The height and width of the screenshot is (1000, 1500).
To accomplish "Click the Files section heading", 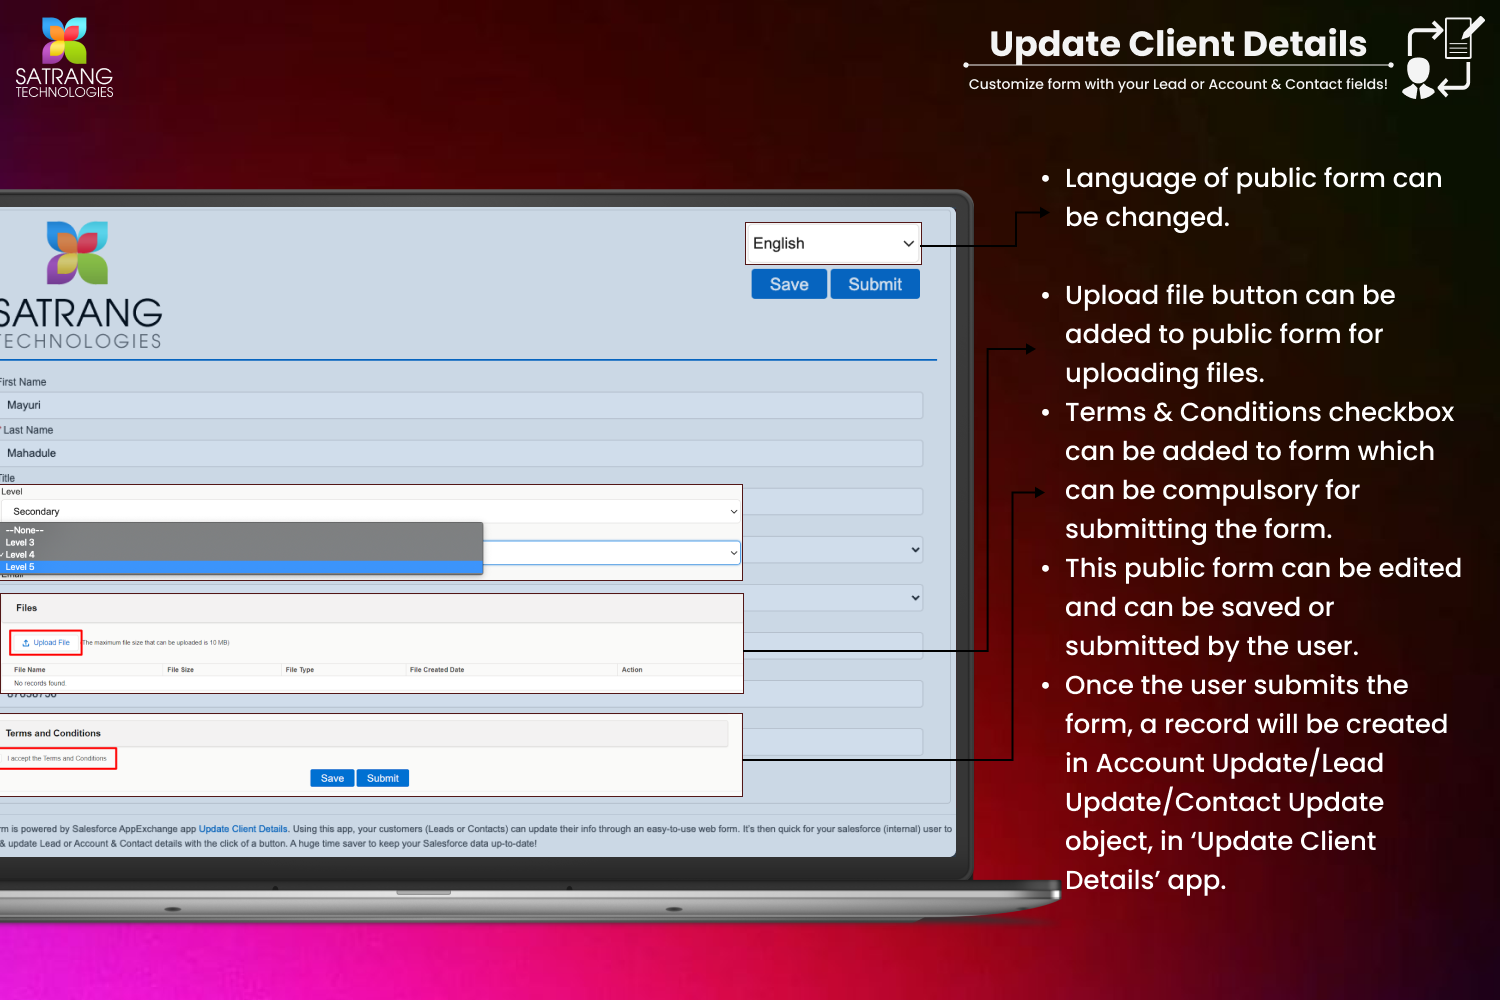I will (27, 608).
